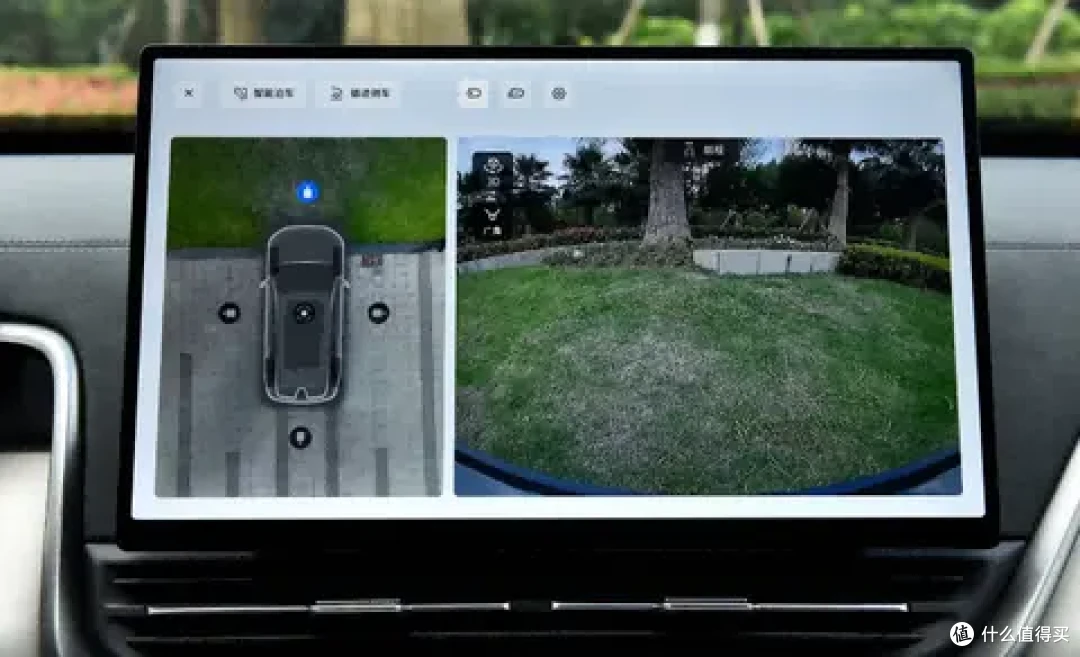Tap the top-down car model
The image size is (1080, 657).
(304, 313)
